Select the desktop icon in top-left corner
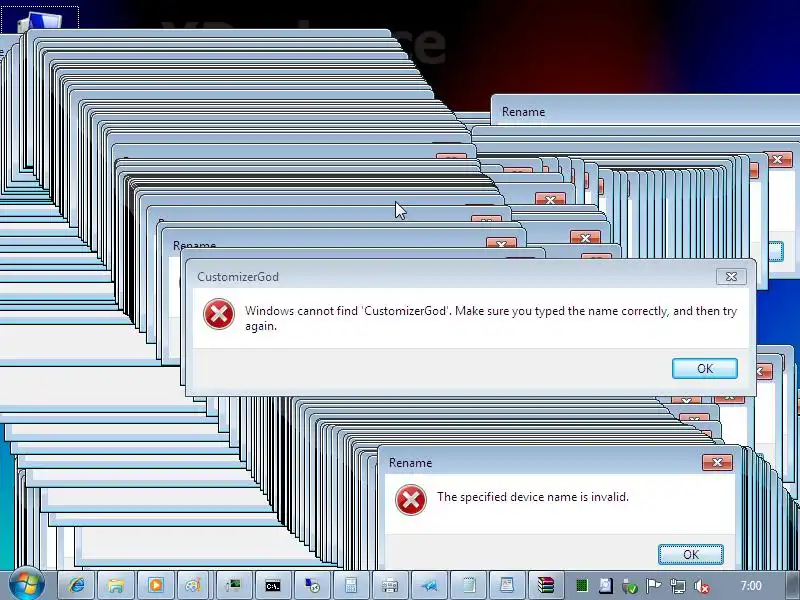 pyautogui.click(x=40, y=19)
